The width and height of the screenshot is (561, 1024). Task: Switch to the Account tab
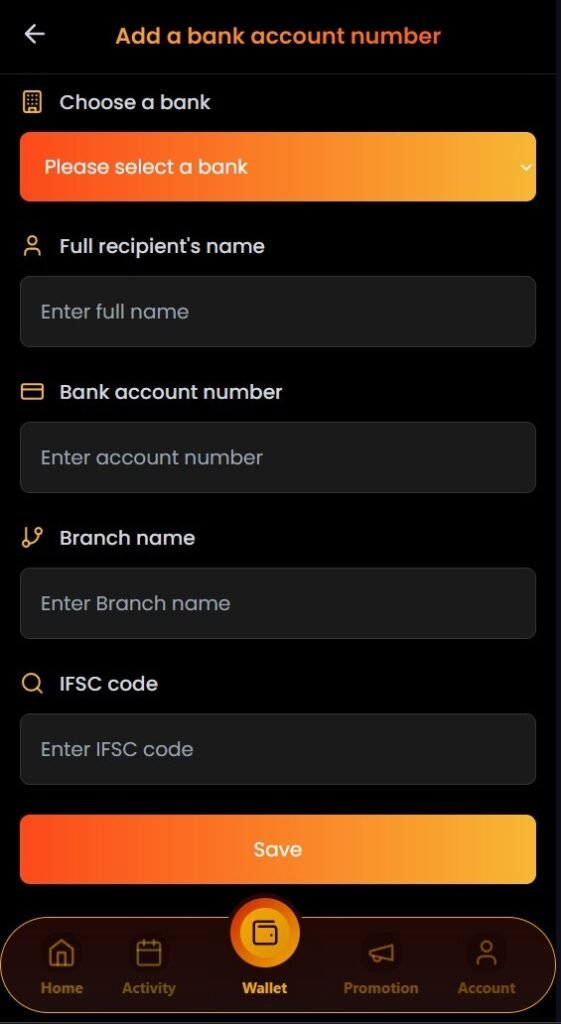486,967
